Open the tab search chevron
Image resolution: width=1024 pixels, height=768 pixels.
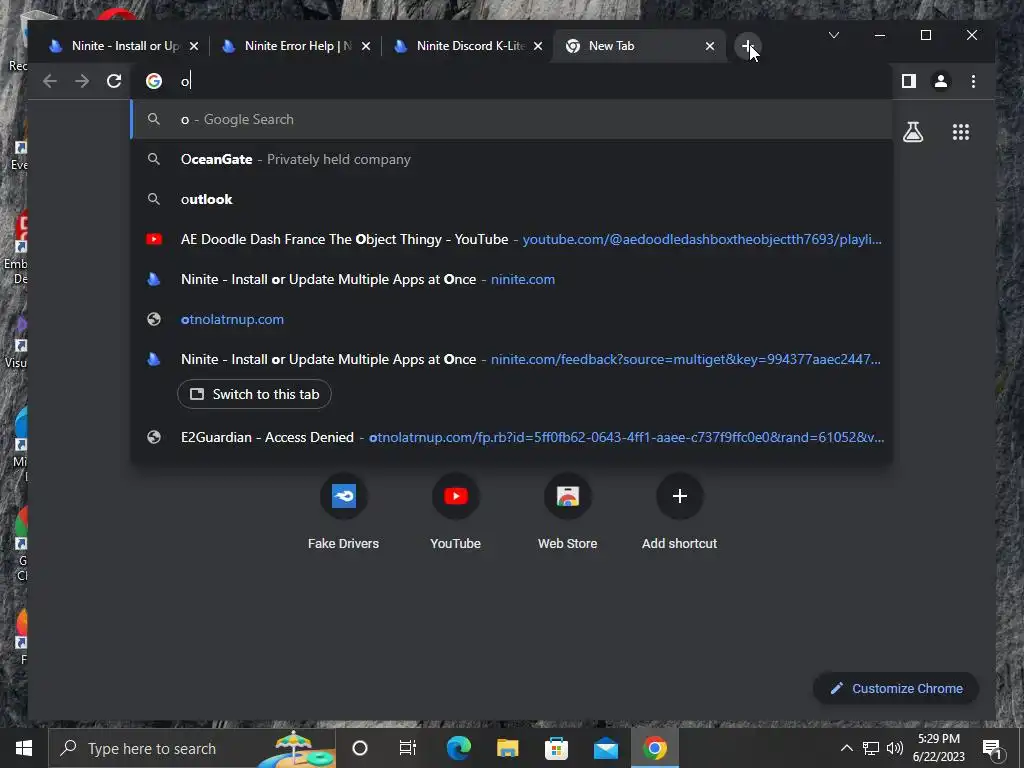click(x=834, y=35)
